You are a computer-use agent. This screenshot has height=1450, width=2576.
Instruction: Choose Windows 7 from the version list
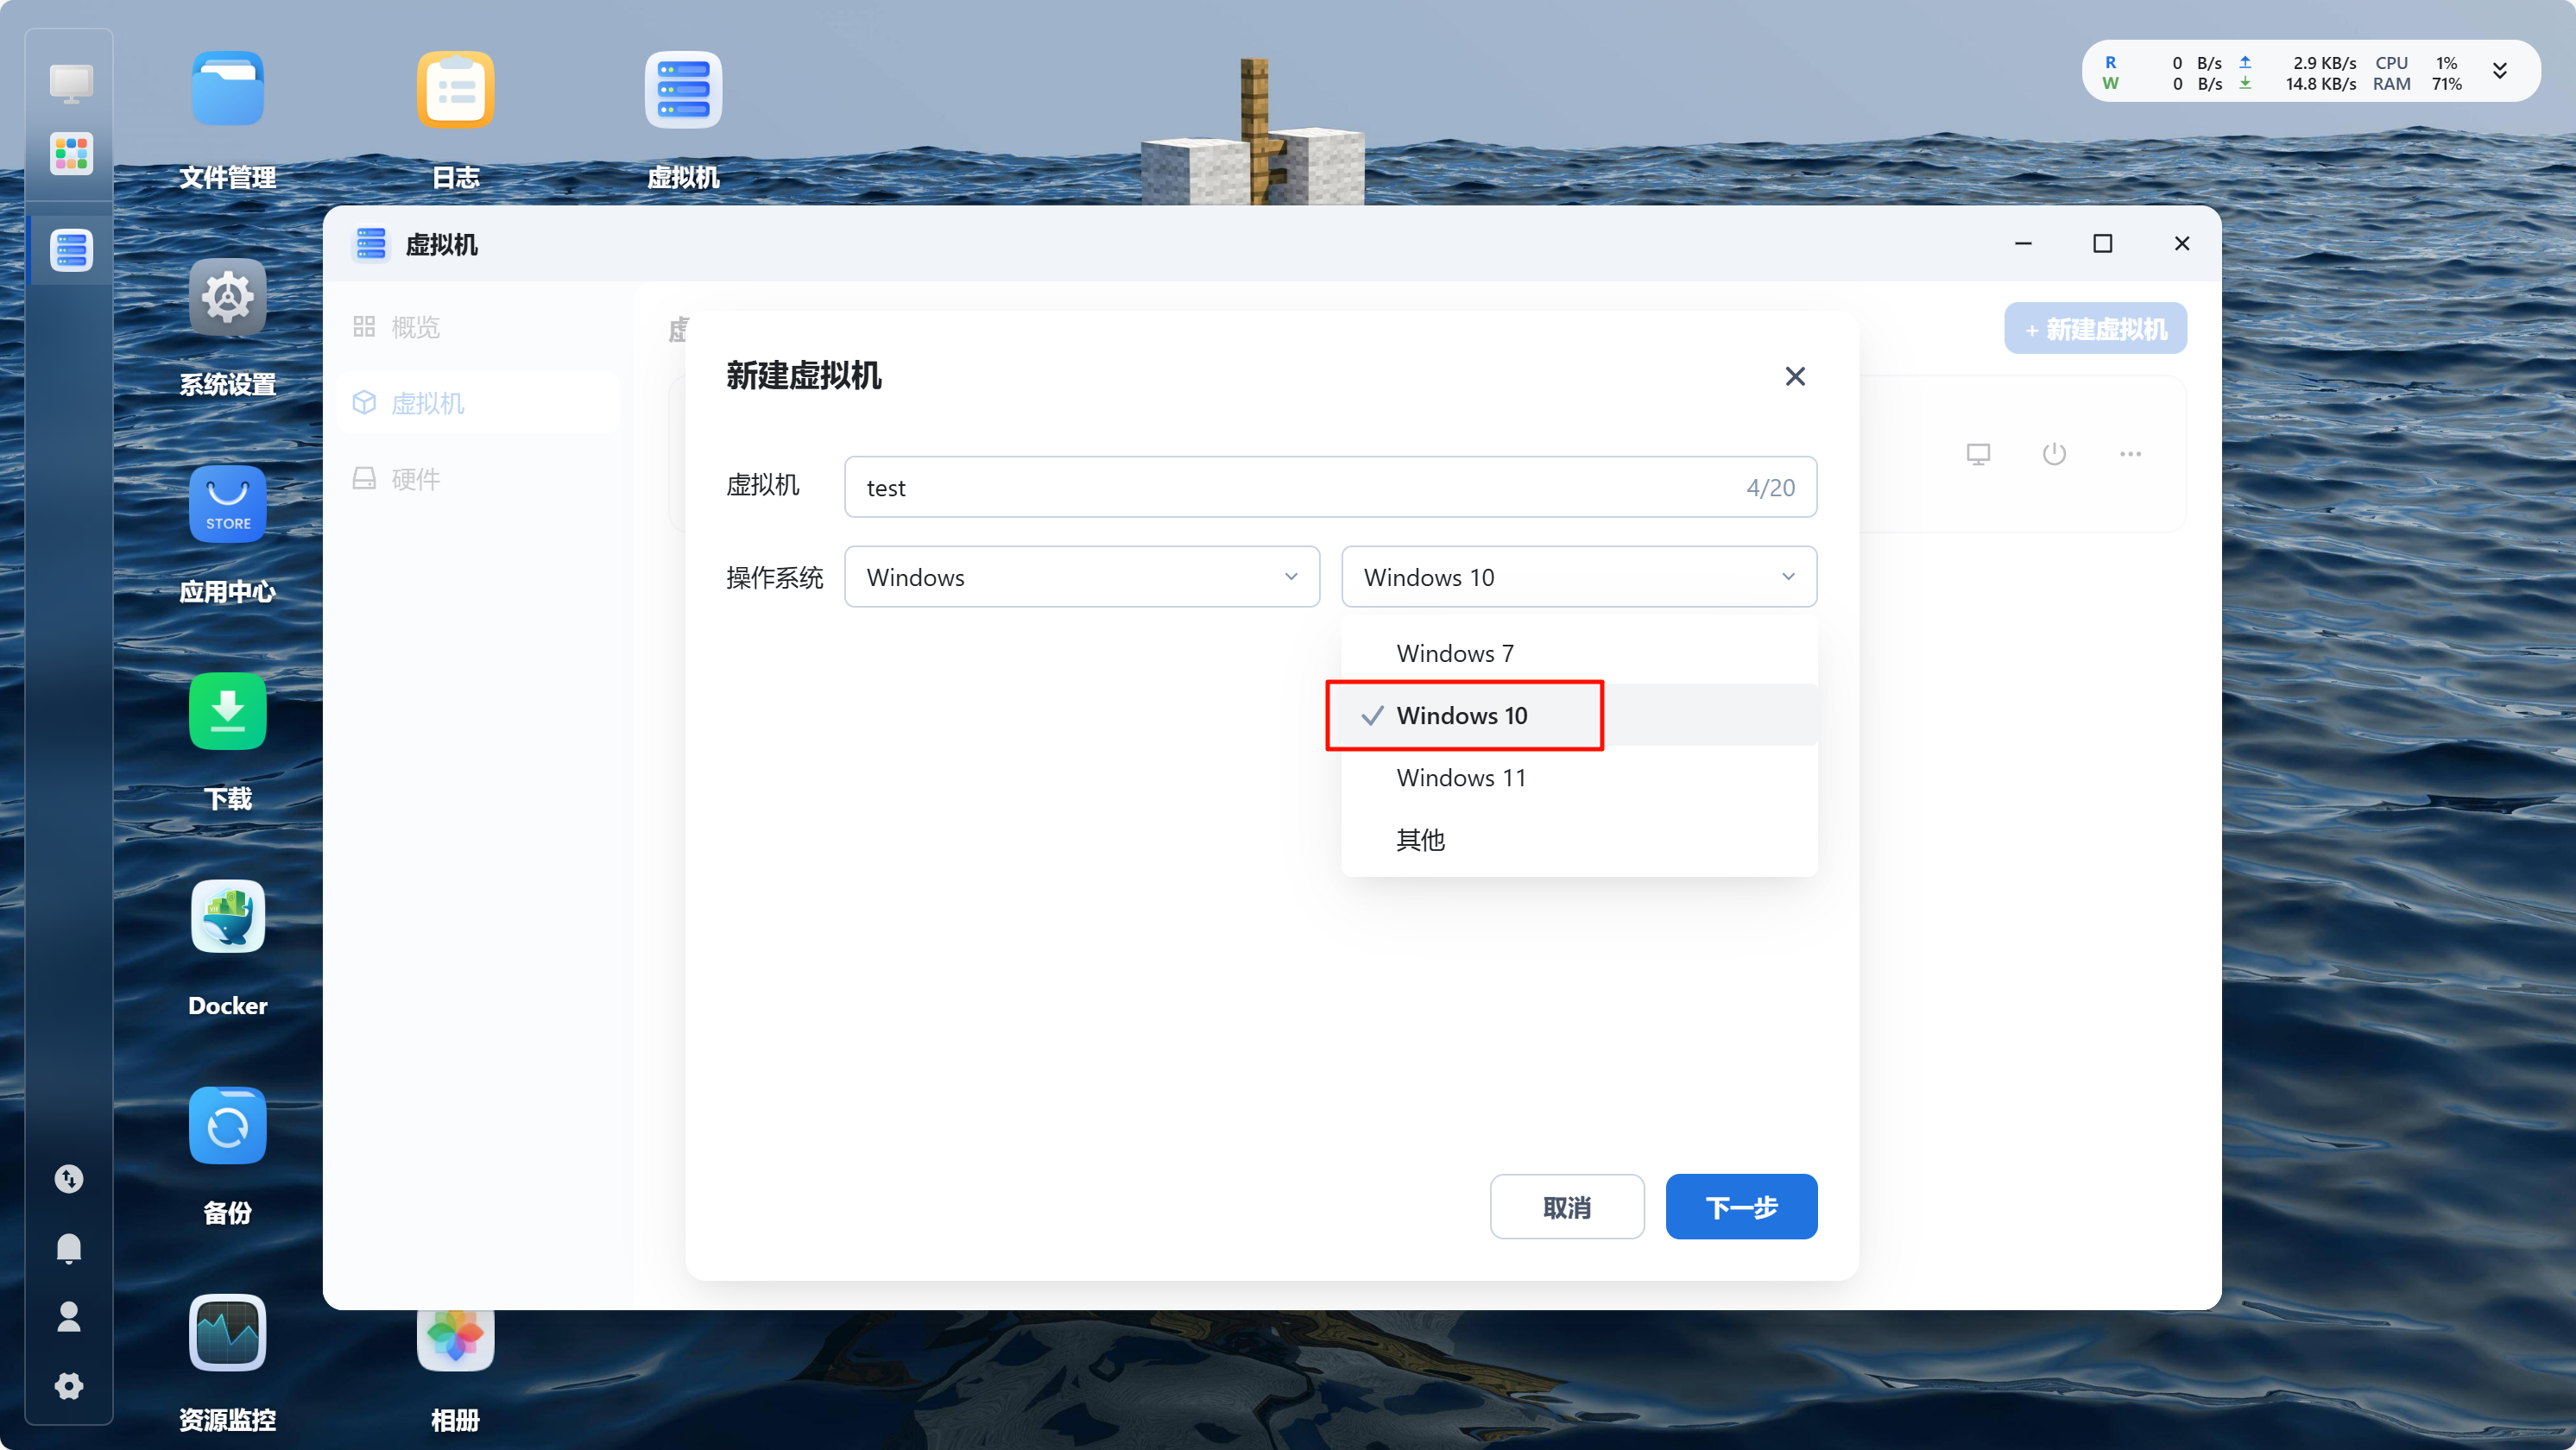(1578, 653)
